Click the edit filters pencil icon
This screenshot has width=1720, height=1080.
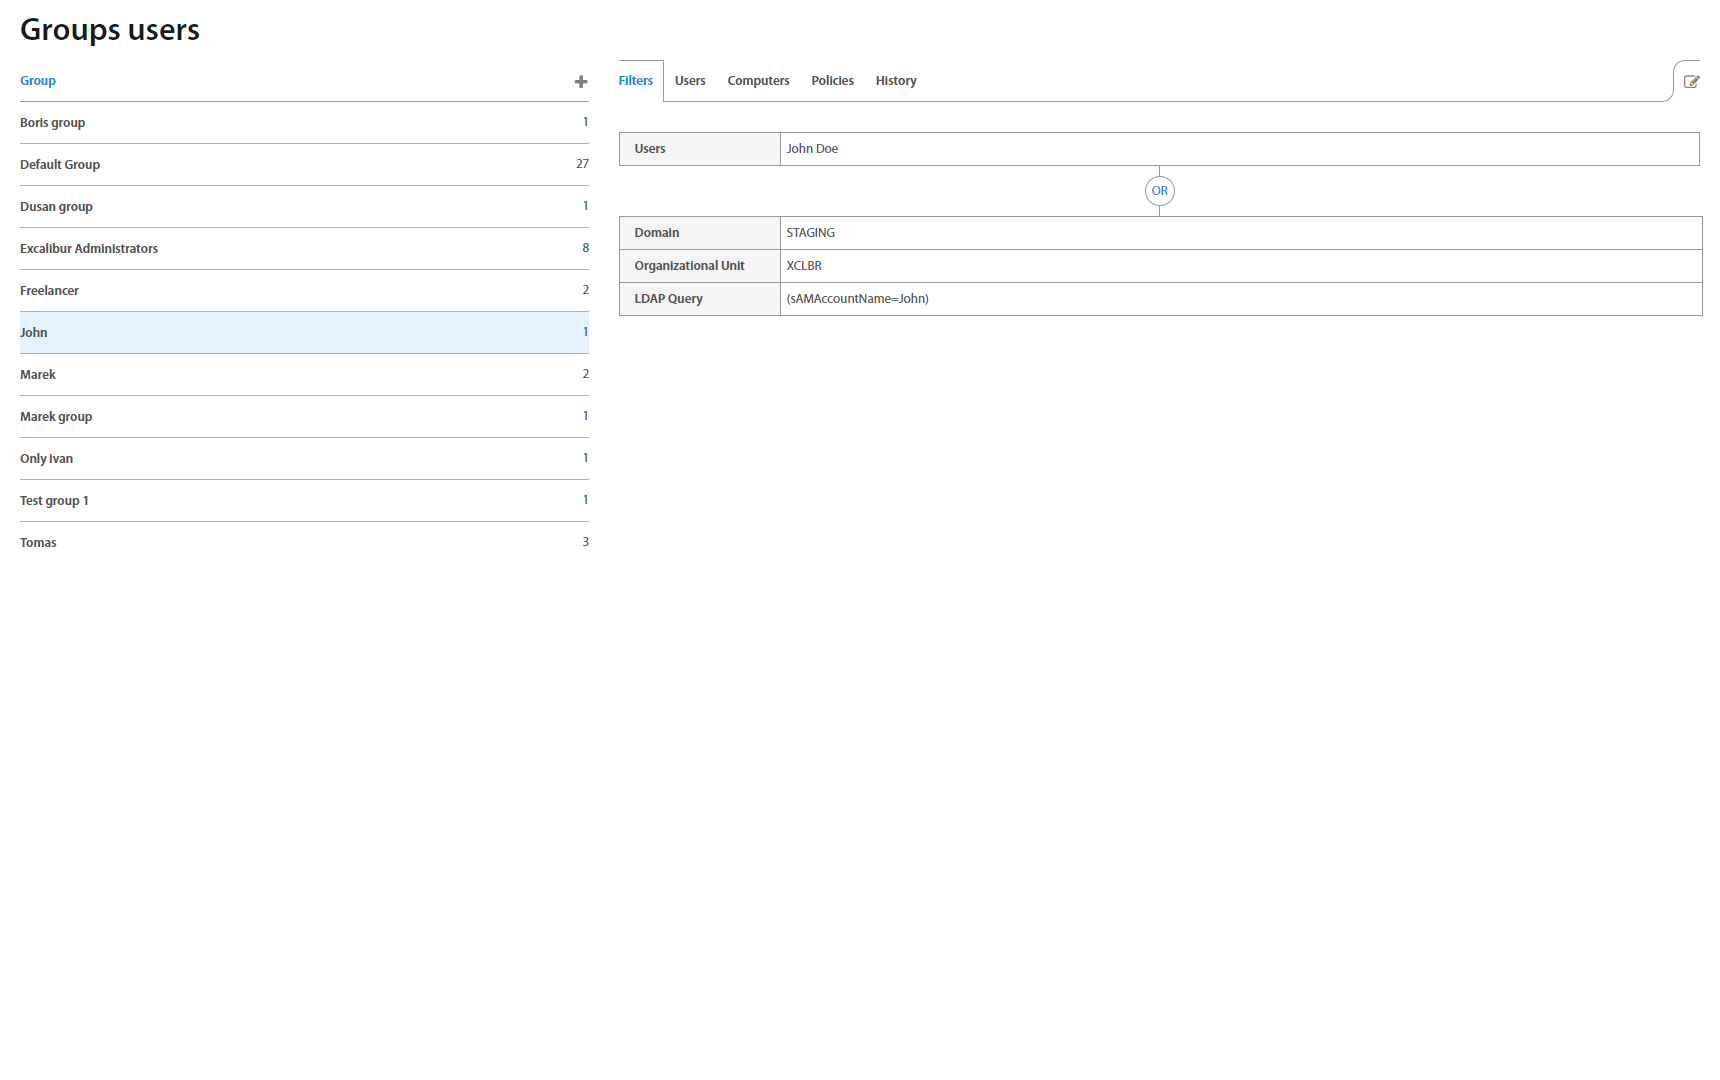pos(1691,82)
